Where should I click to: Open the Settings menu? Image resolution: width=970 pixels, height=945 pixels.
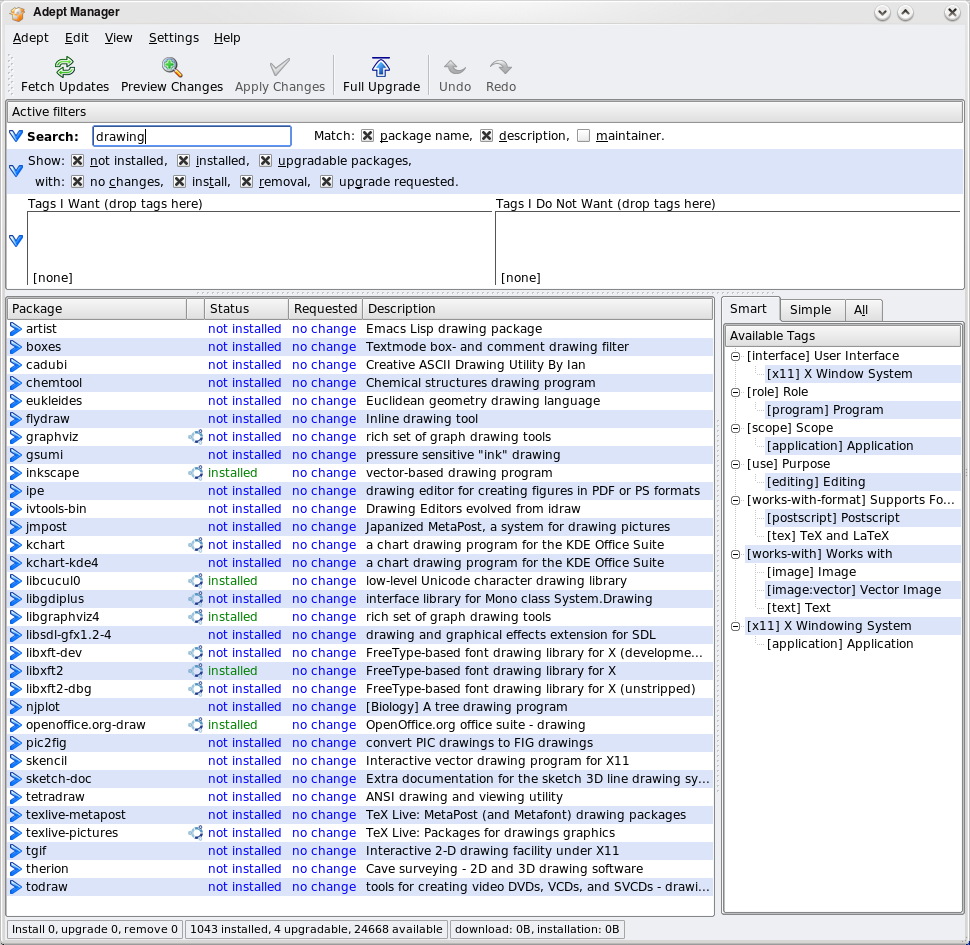pos(173,38)
